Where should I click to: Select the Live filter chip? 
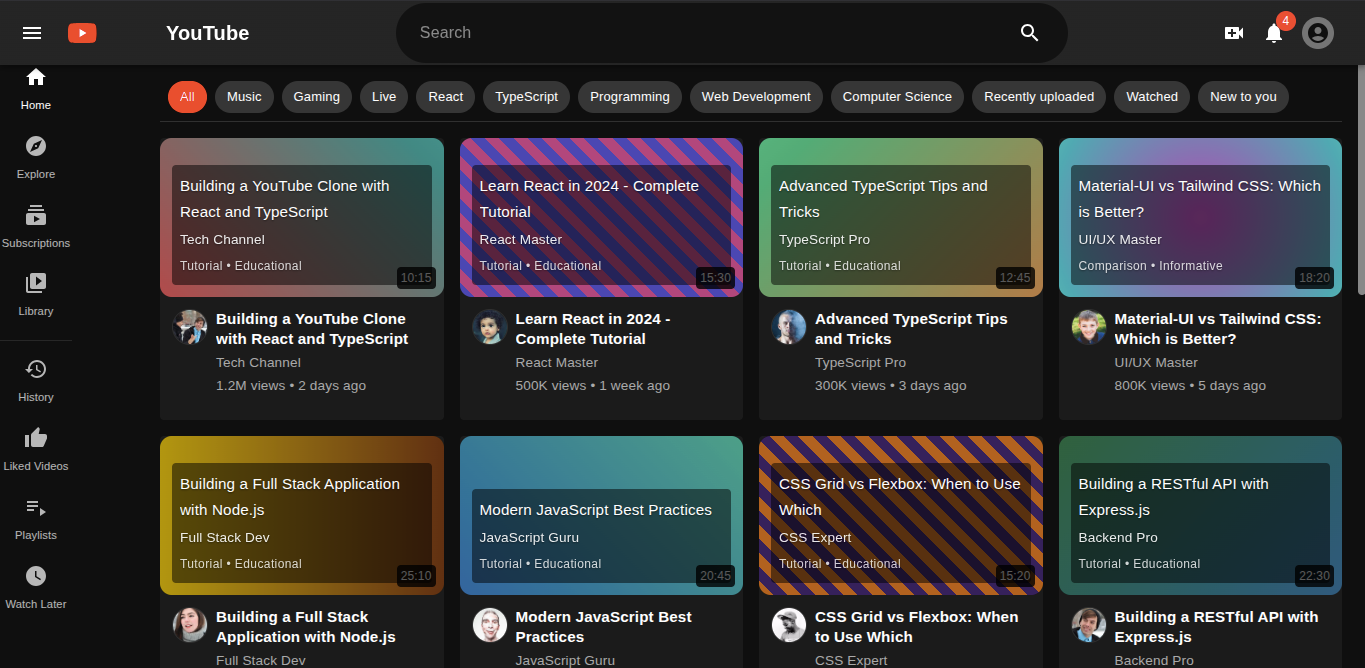[x=384, y=97]
